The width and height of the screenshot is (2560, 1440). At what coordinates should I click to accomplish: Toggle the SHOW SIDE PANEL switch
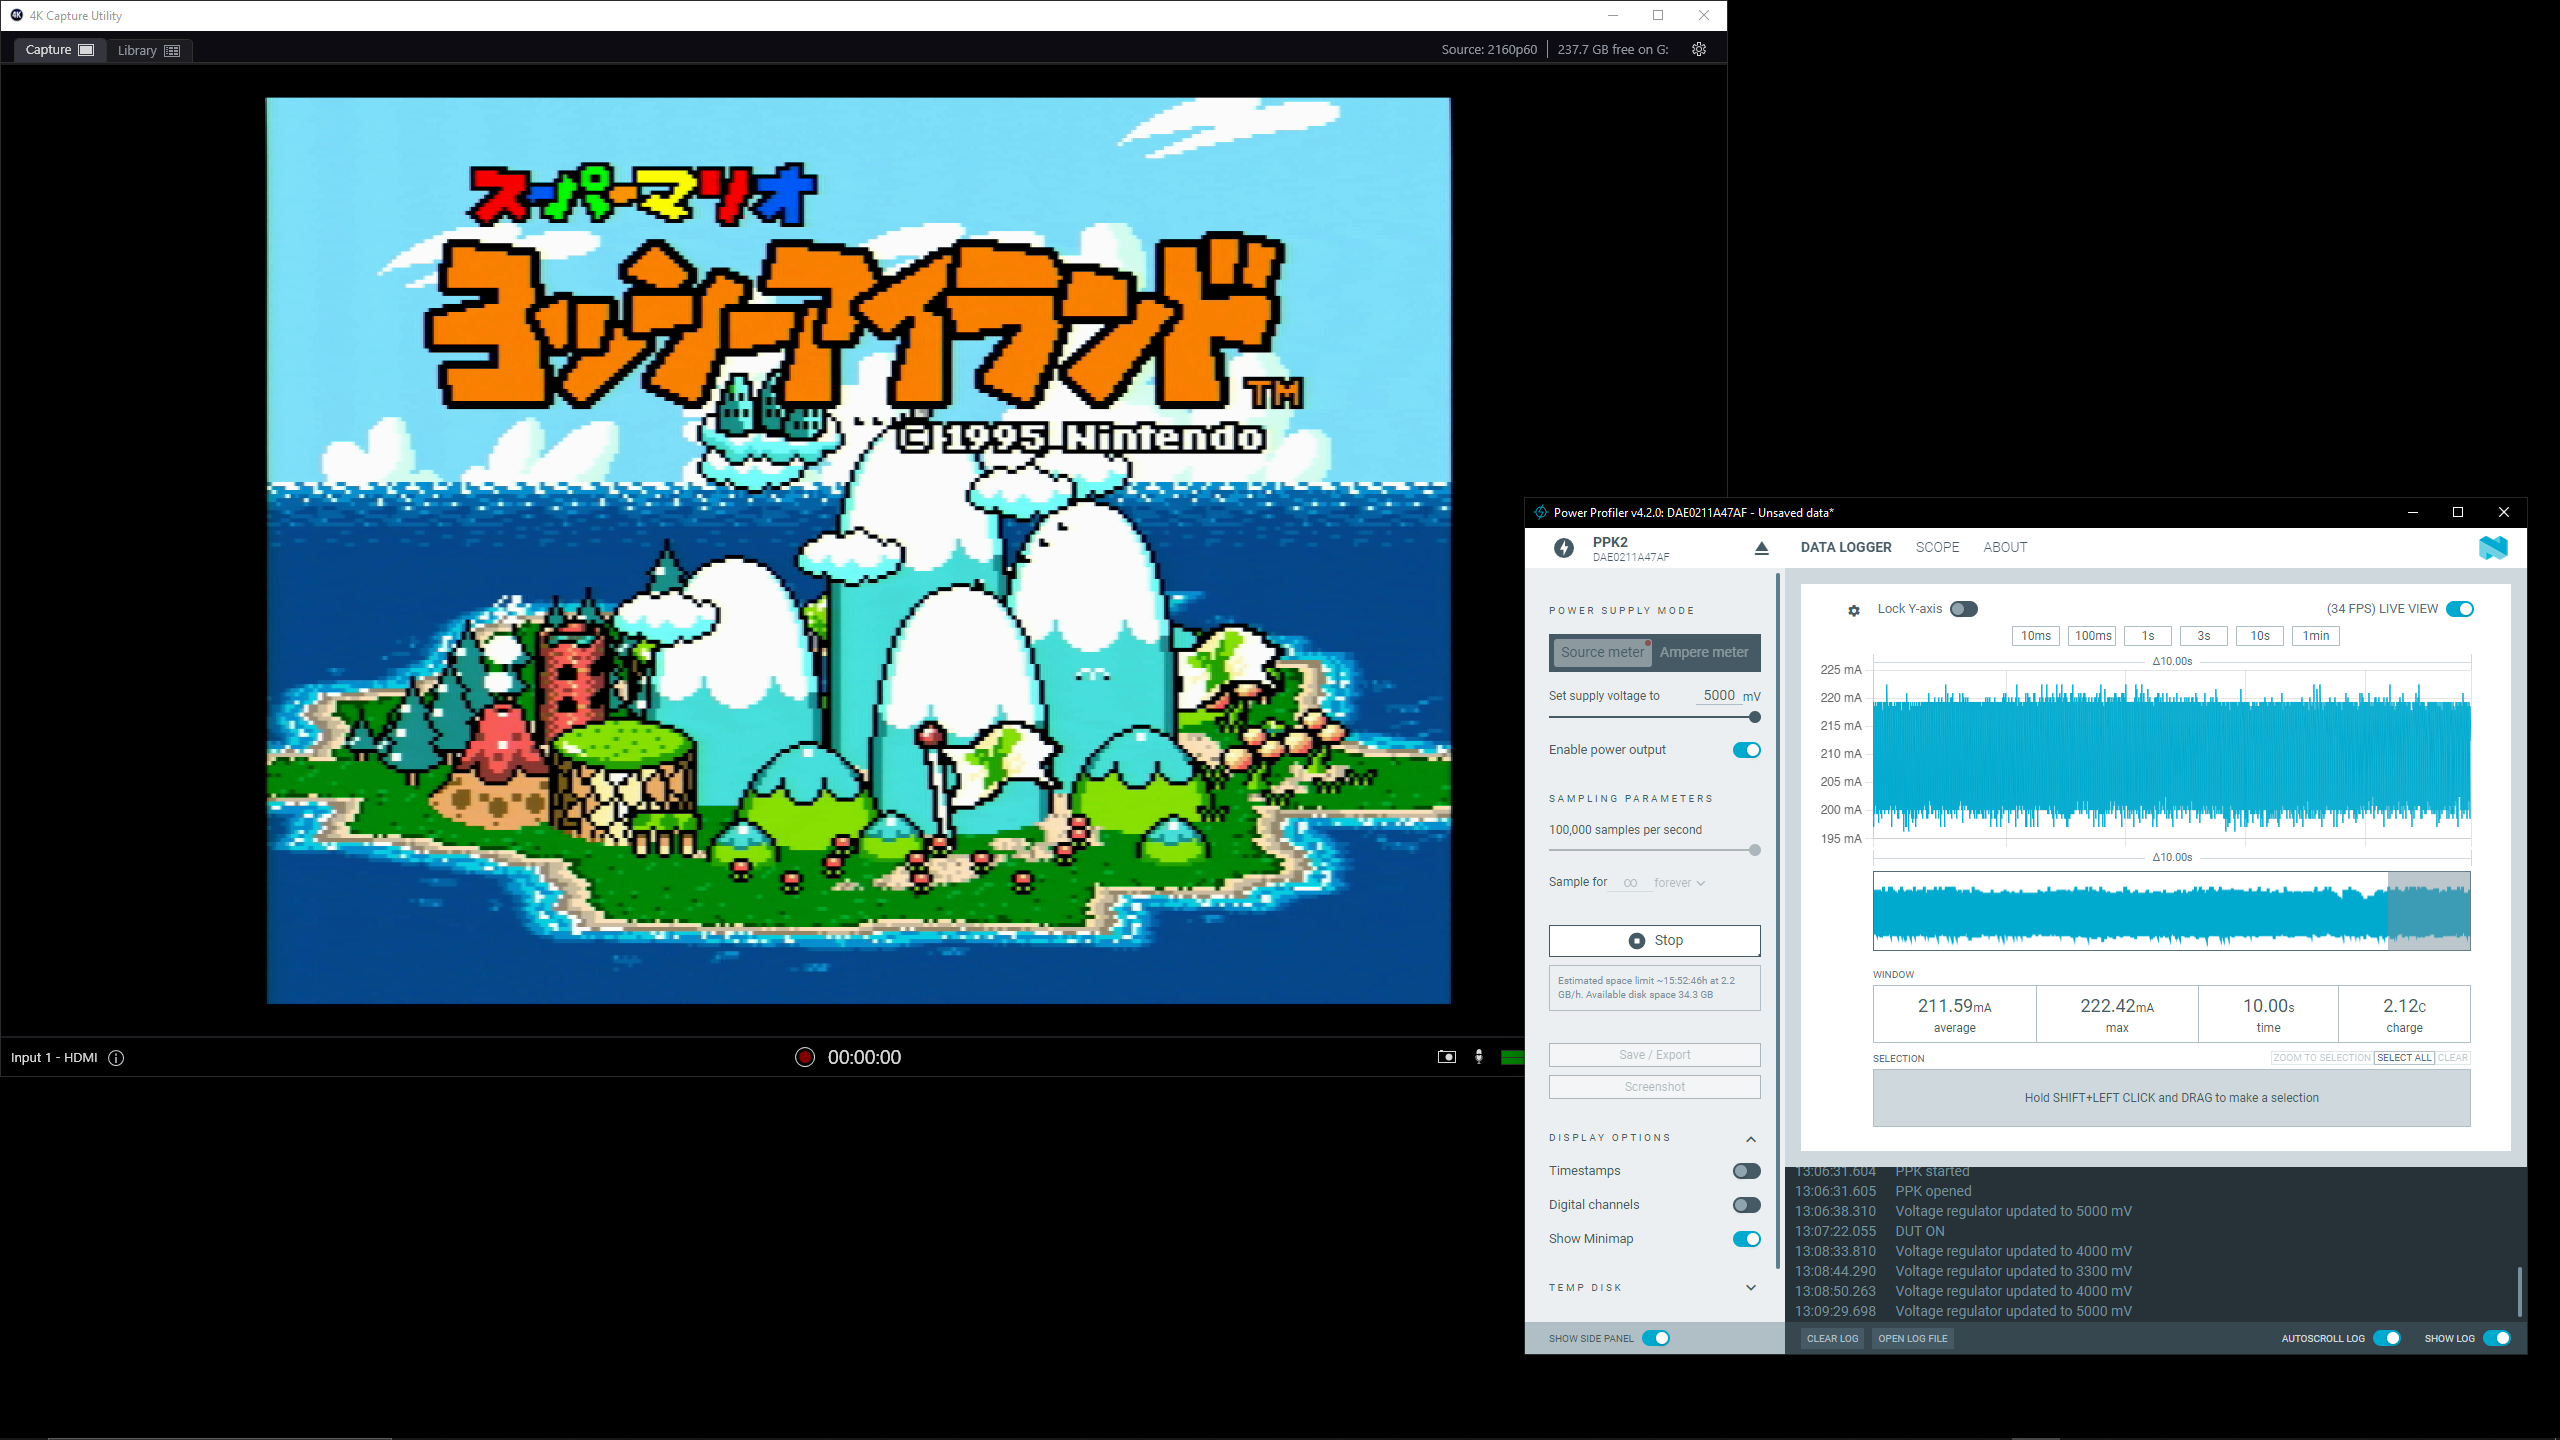coord(1656,1338)
